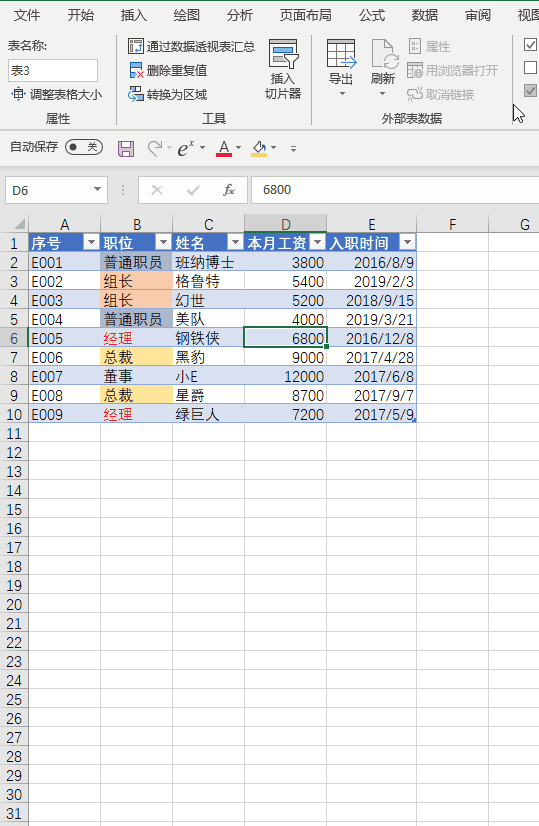The height and width of the screenshot is (826, 539).
Task: Click the Export (导出) table icon
Action: [341, 54]
